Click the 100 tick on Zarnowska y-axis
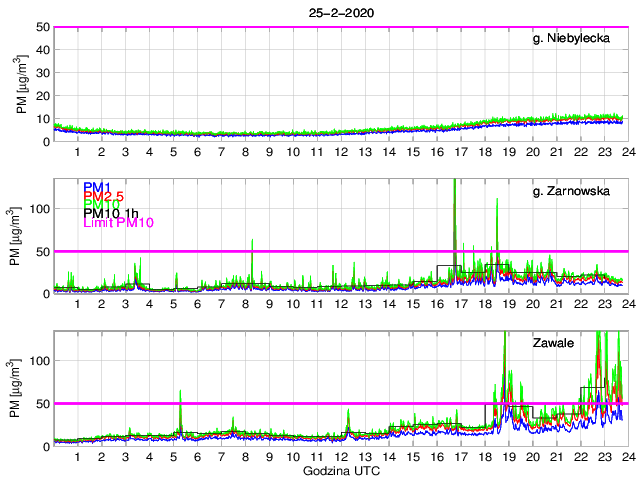Image resolution: width=640 pixels, height=480 pixels. 40,208
